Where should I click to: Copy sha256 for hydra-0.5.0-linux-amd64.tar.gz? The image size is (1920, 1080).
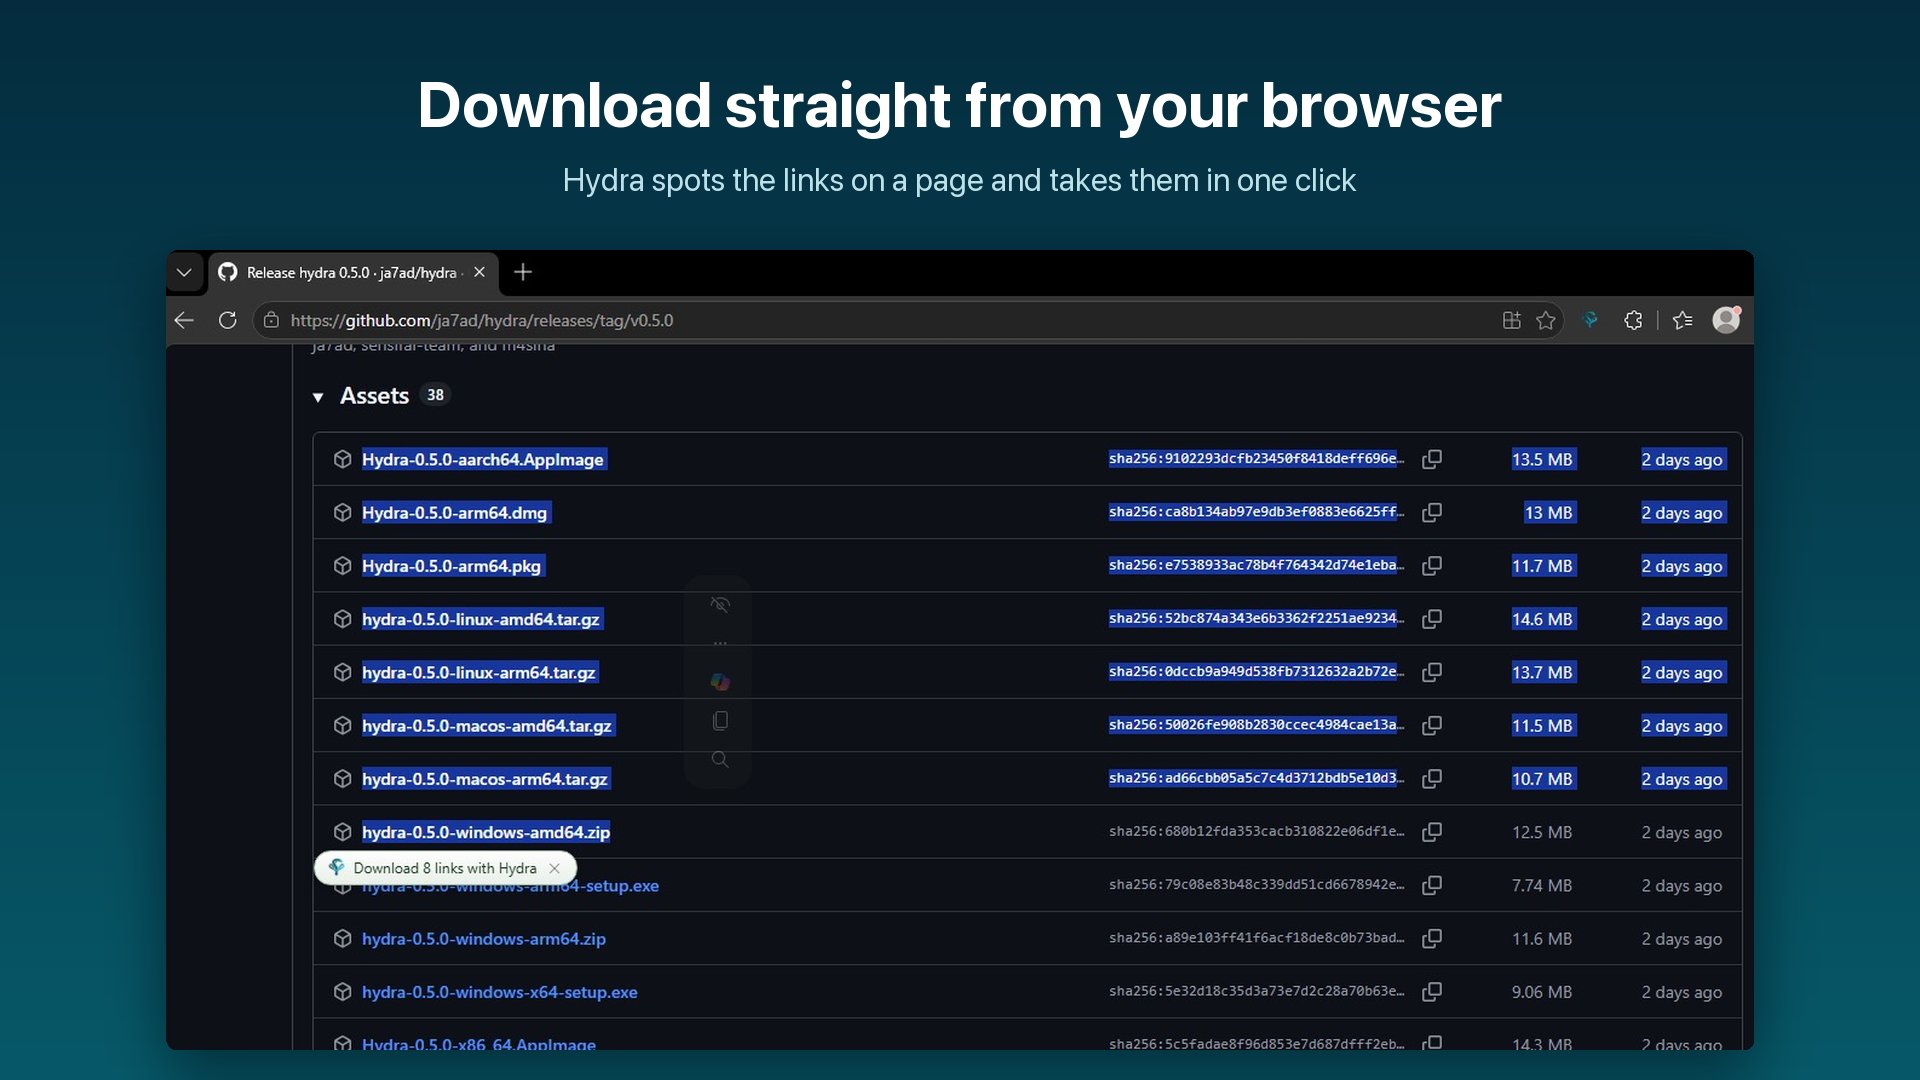pyautogui.click(x=1432, y=619)
